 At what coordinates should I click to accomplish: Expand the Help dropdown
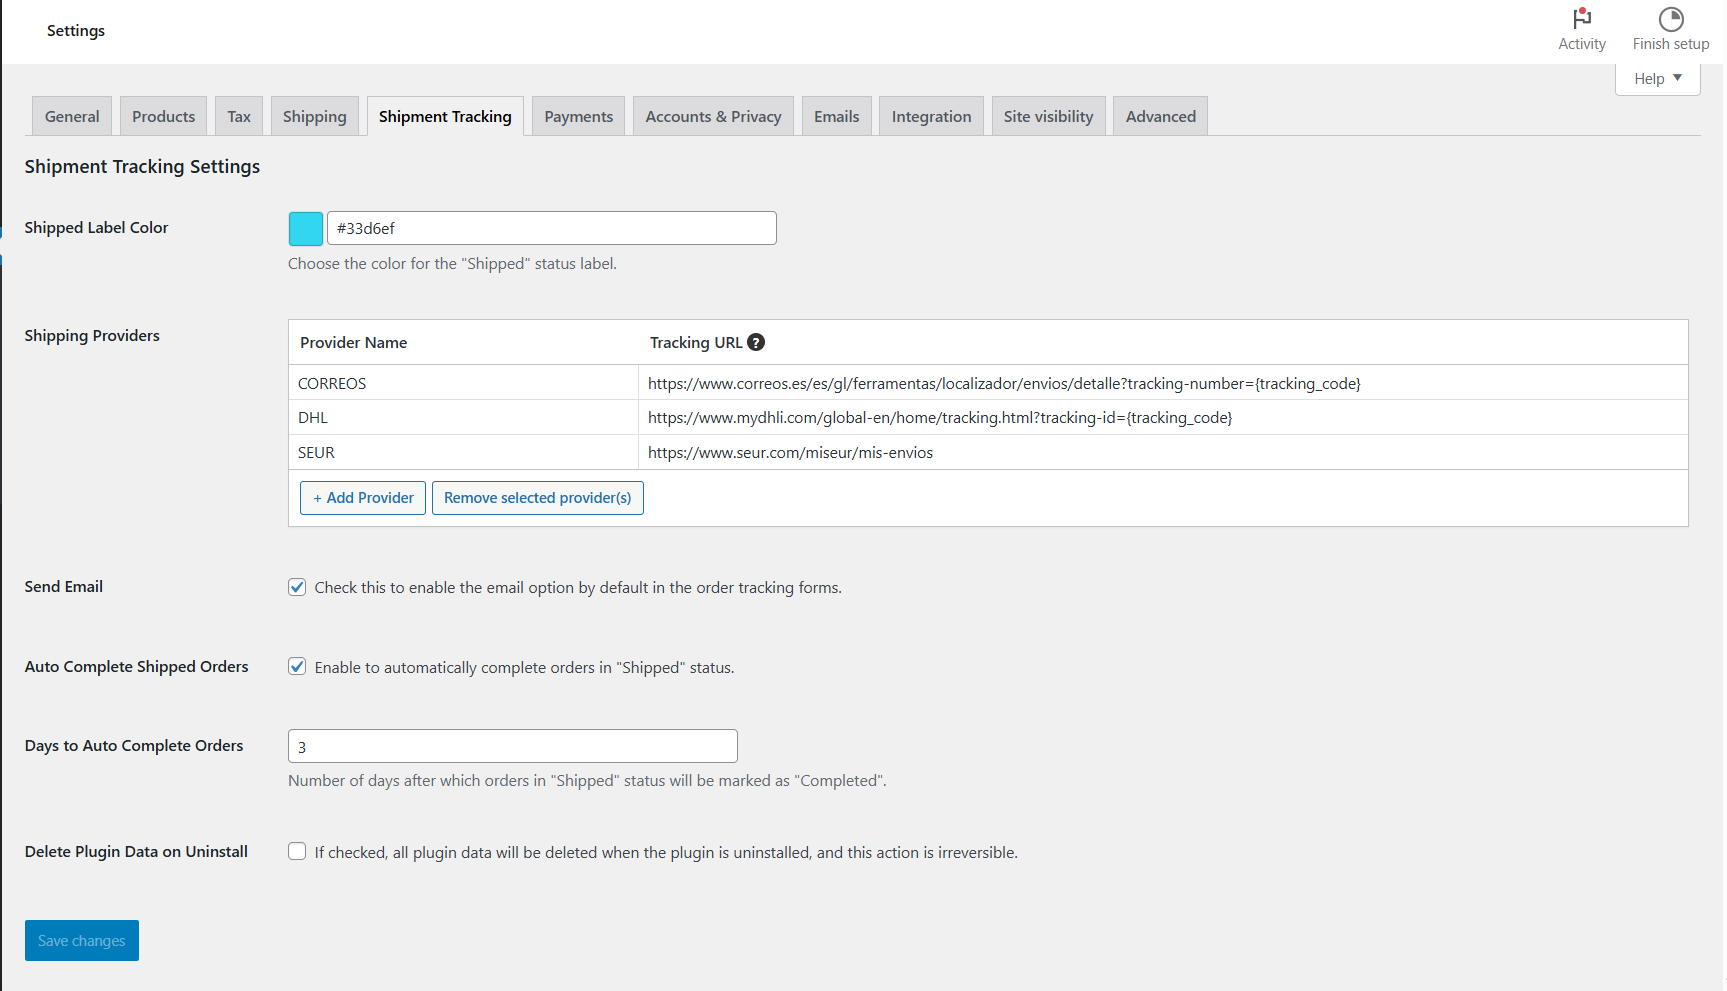[1657, 79]
